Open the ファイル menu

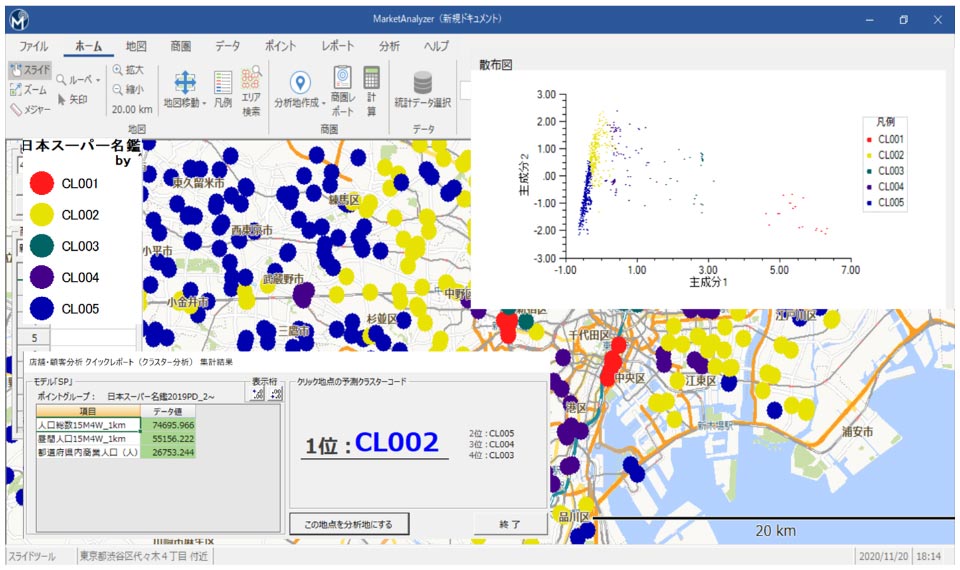[x=34, y=46]
